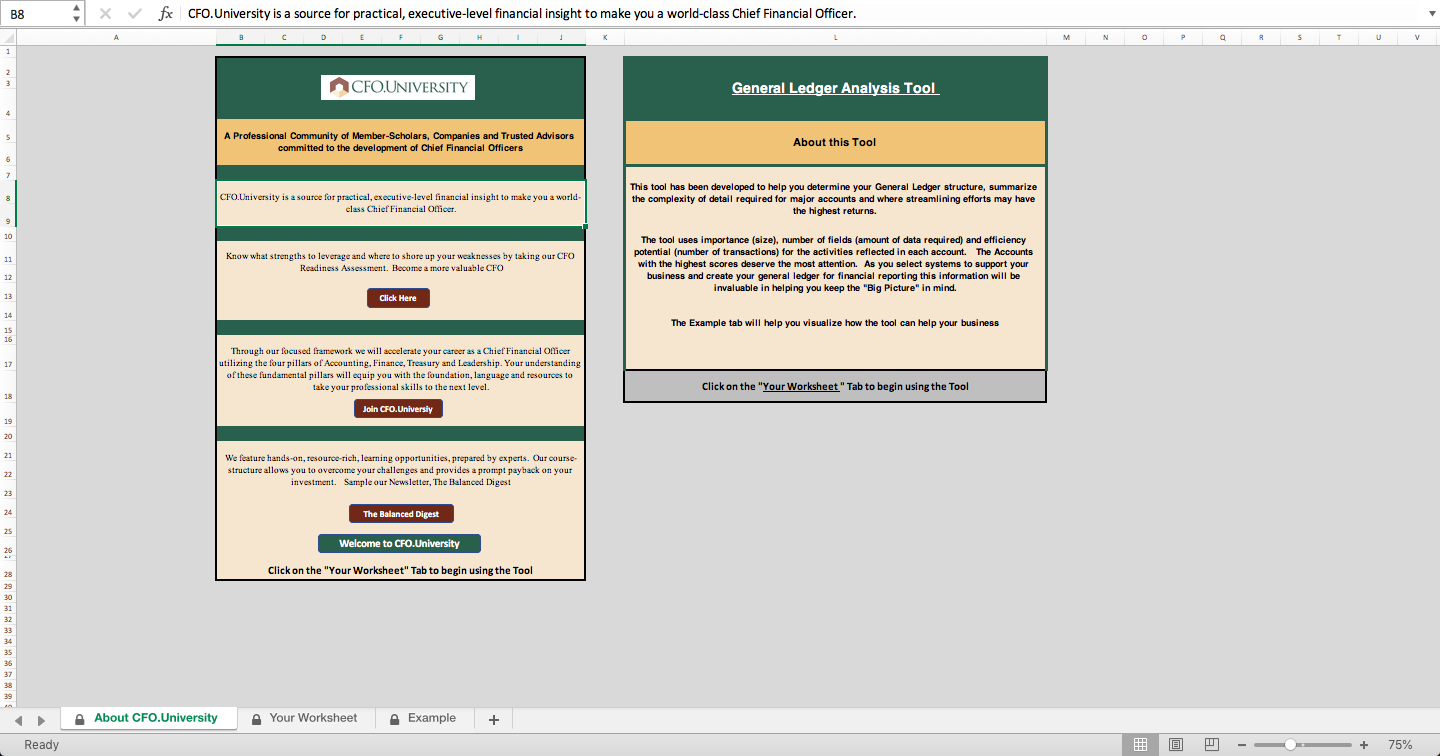Add a new sheet with the plus button
Image resolution: width=1440 pixels, height=756 pixels.
pyautogui.click(x=493, y=719)
